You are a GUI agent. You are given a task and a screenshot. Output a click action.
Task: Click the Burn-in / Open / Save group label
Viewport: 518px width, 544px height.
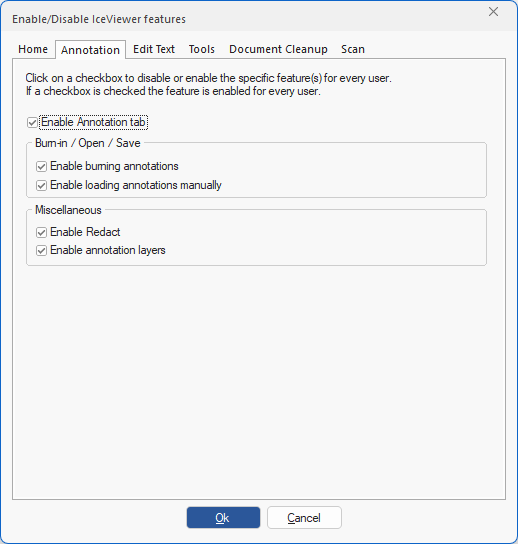[x=88, y=143]
